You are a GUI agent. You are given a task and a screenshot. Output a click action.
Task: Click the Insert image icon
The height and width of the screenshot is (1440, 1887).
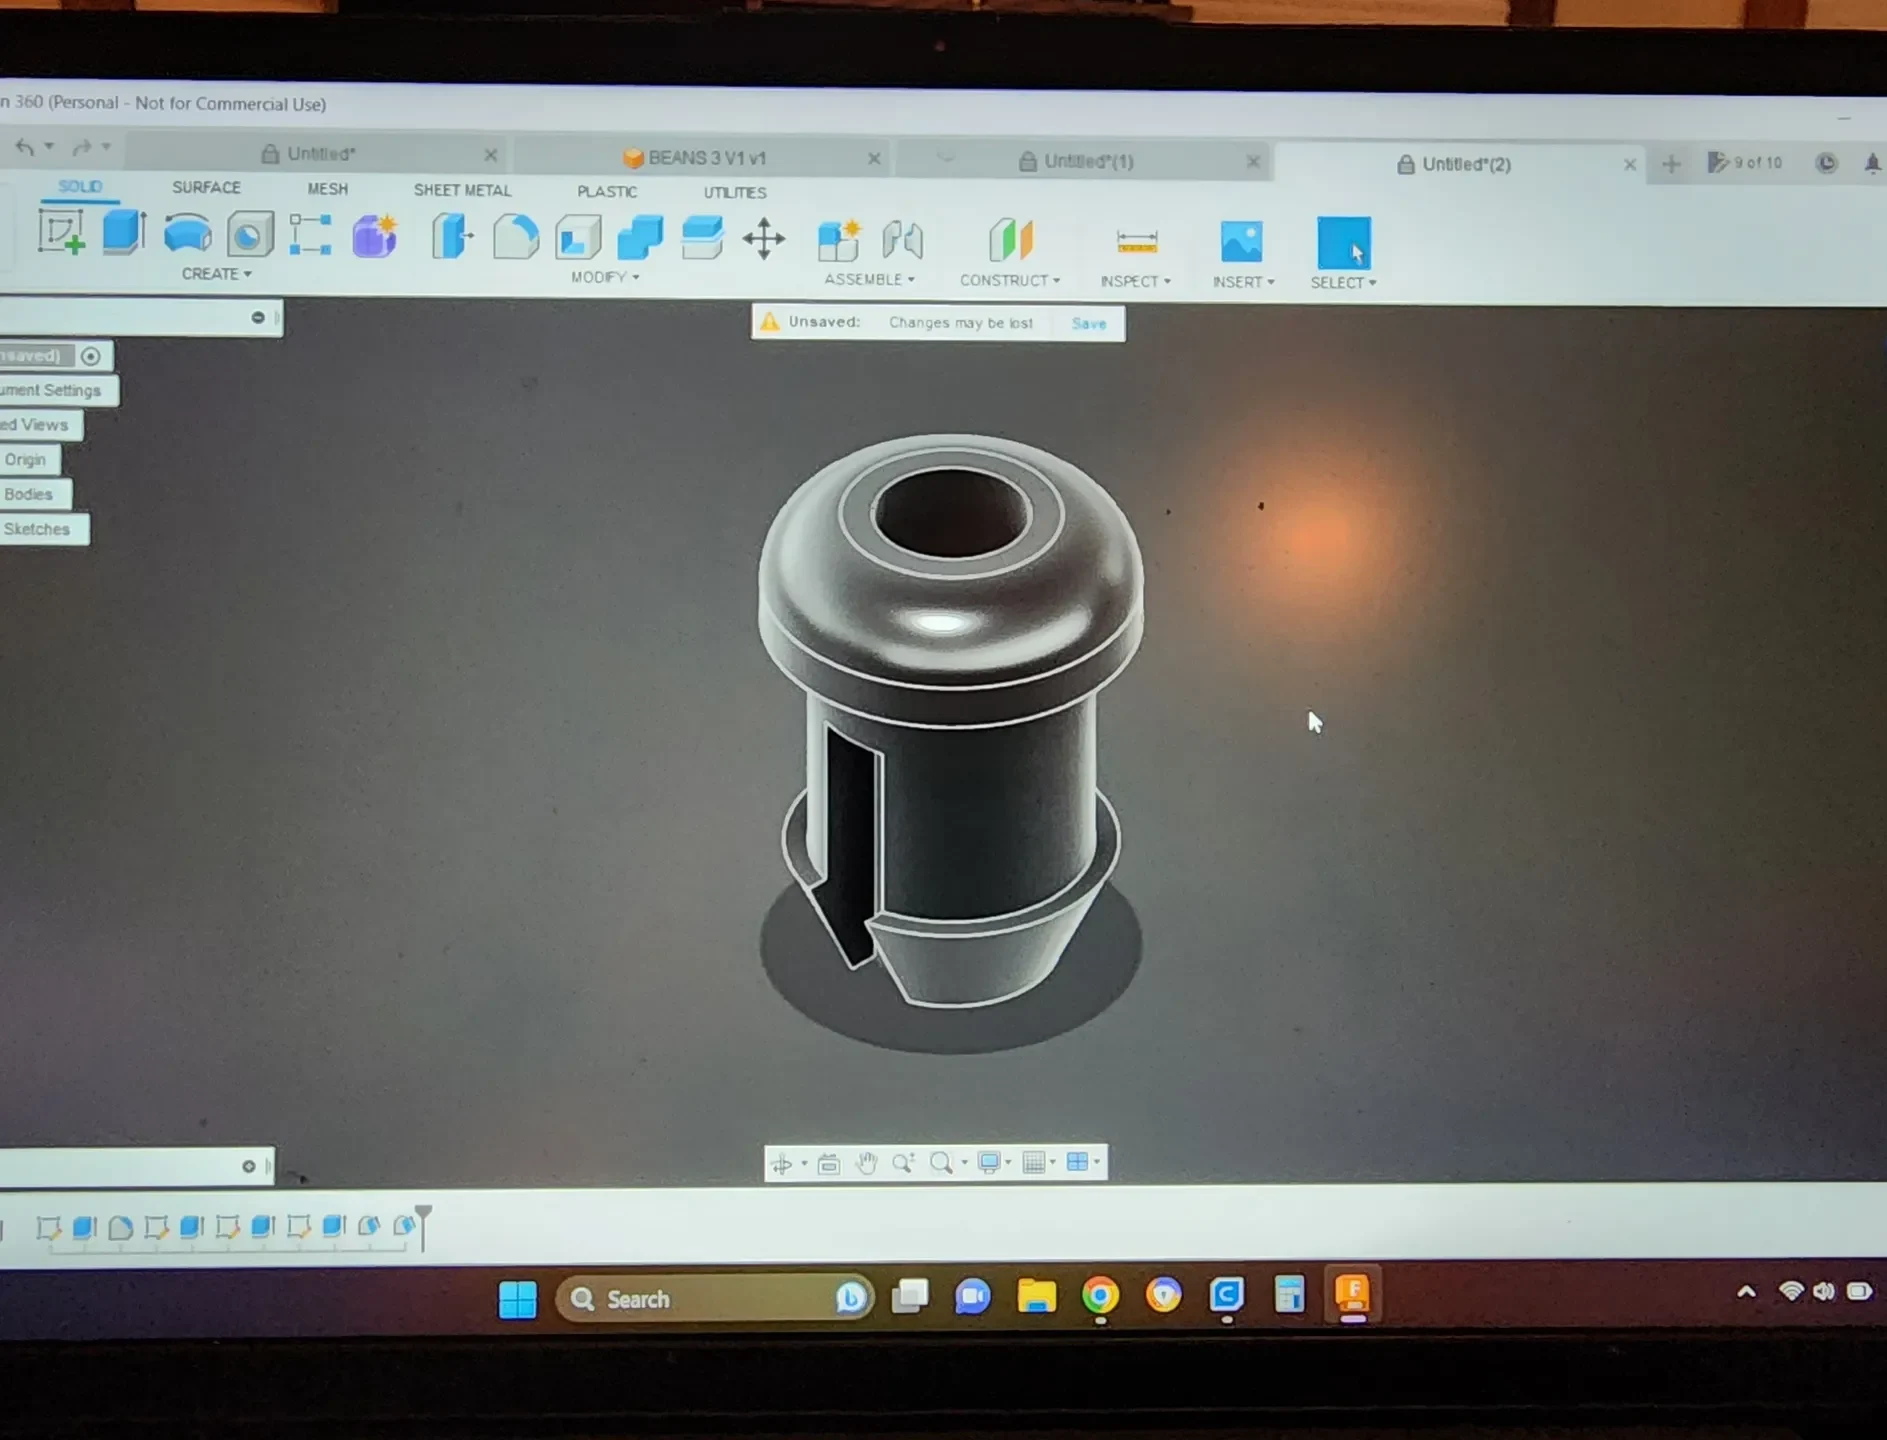(1241, 243)
